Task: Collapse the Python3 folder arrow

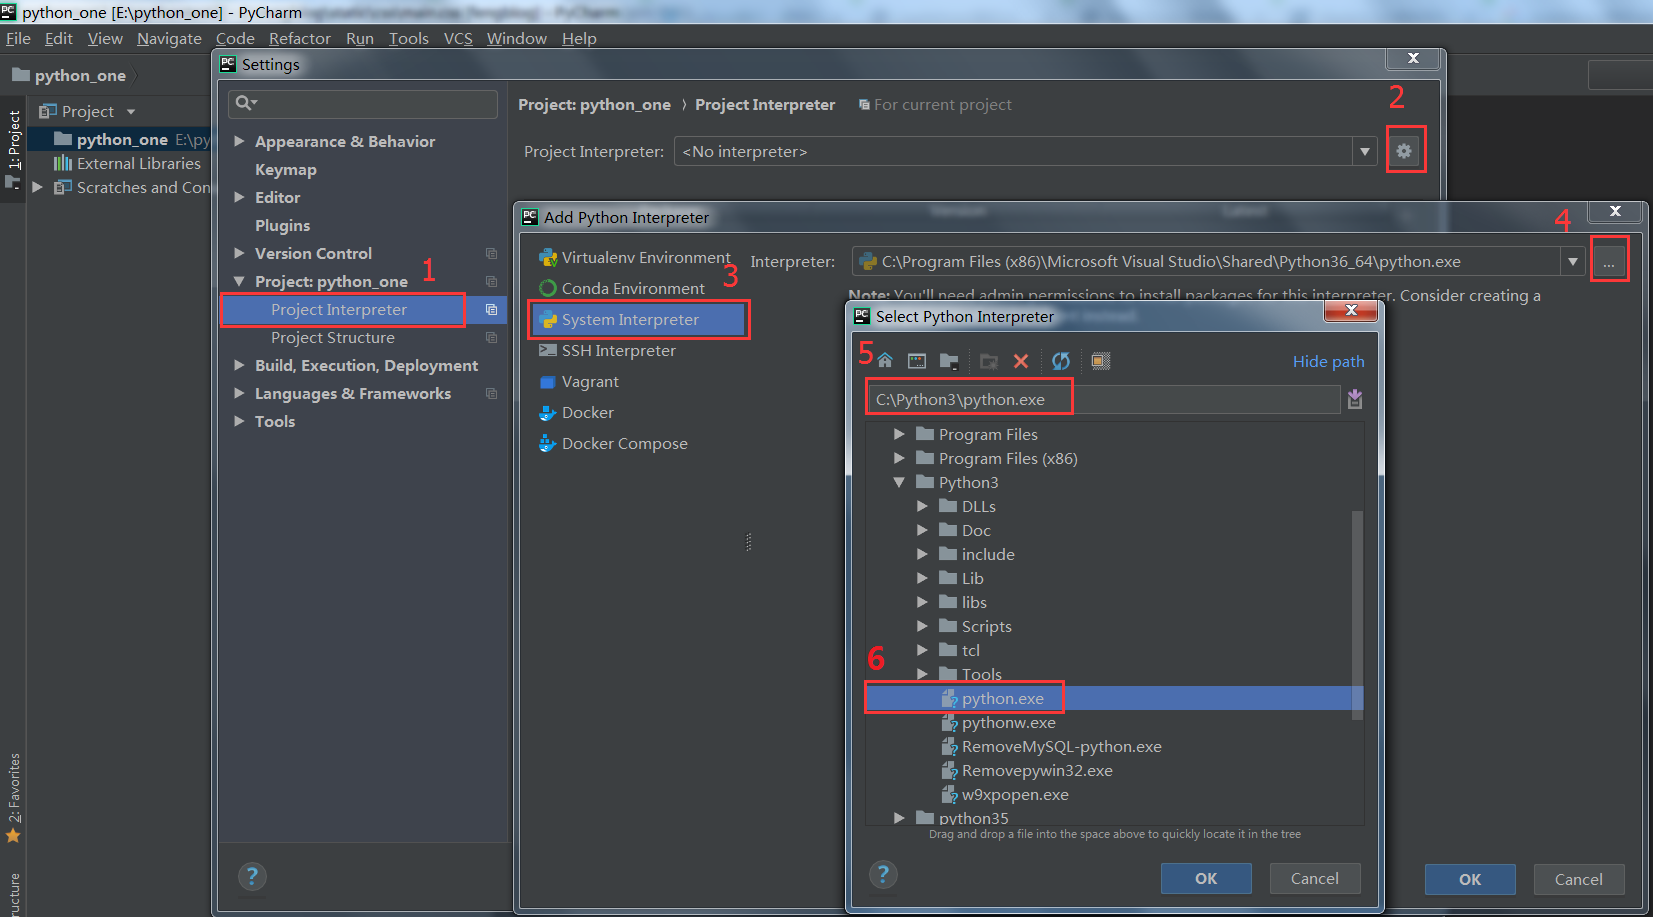Action: 899,483
